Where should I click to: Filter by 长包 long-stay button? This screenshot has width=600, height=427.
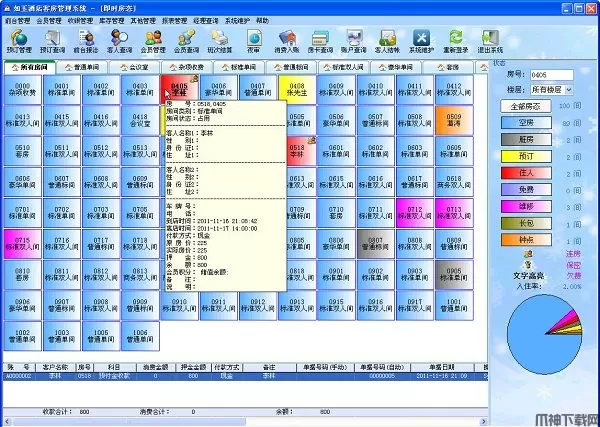pyautogui.click(x=526, y=223)
